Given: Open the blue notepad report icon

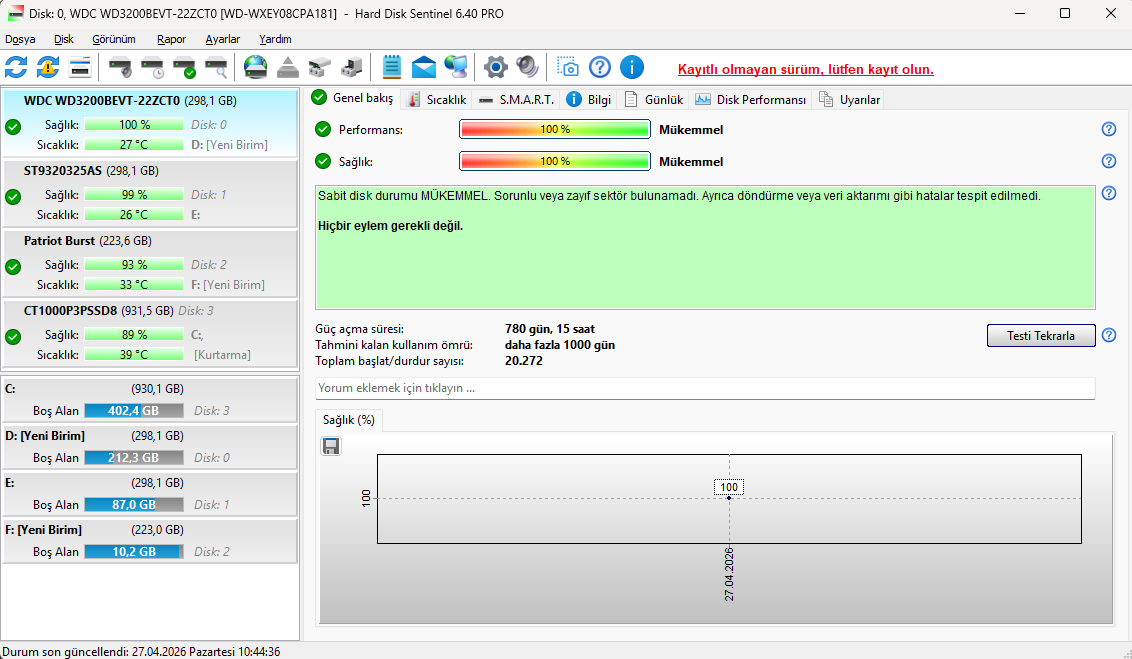Looking at the screenshot, I should click(x=391, y=67).
